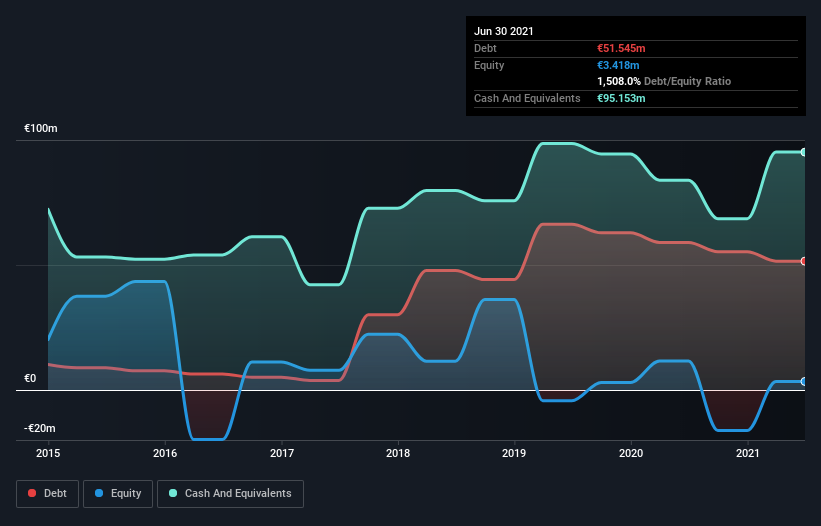
Task: Click the €51.545m debt value
Action: (622, 48)
